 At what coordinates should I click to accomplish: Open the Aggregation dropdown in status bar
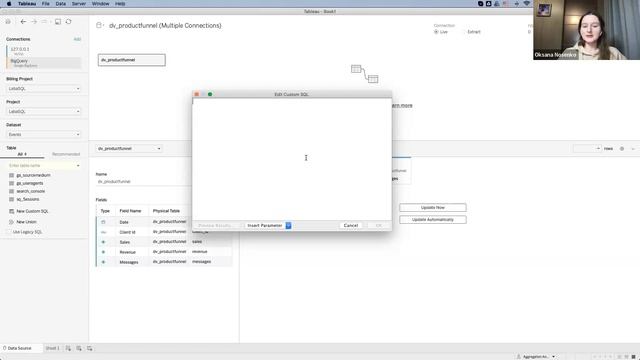536,356
